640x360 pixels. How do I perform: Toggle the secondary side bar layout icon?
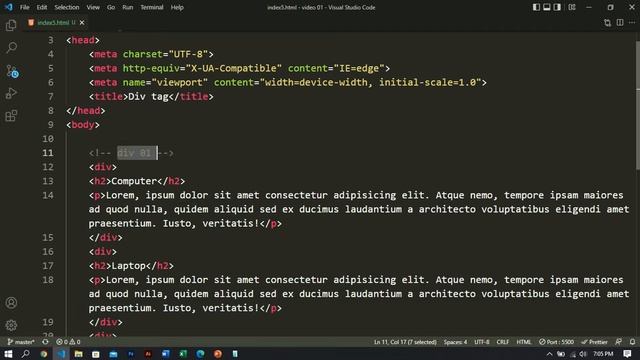(x=557, y=7)
